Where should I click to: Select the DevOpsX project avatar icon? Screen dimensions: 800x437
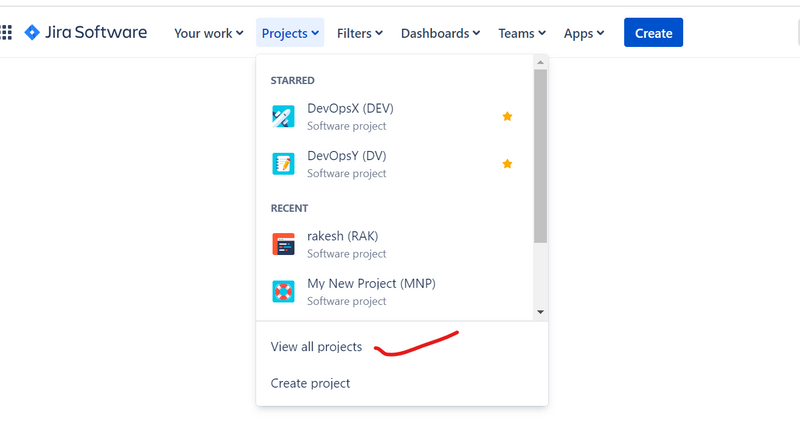(x=283, y=116)
